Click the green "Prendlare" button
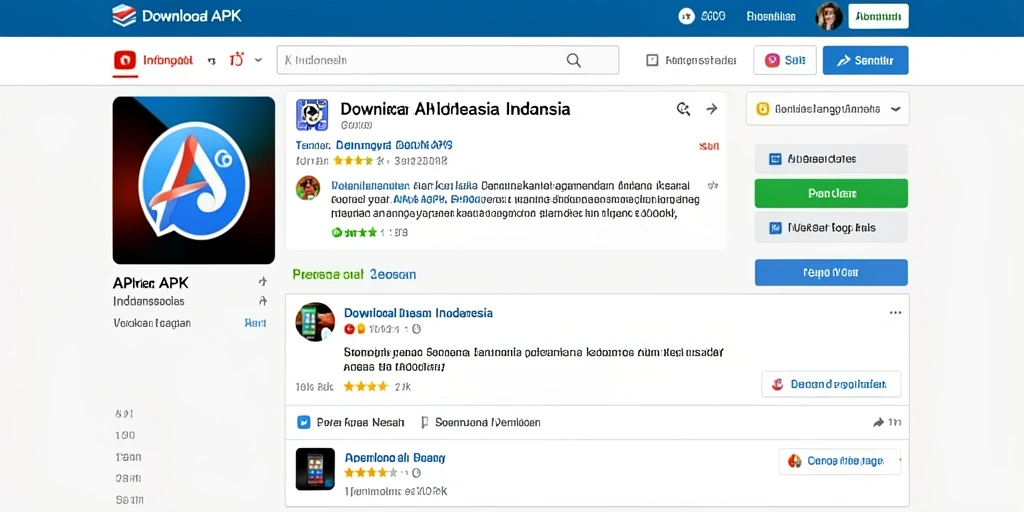The width and height of the screenshot is (1024, 512). coord(831,193)
